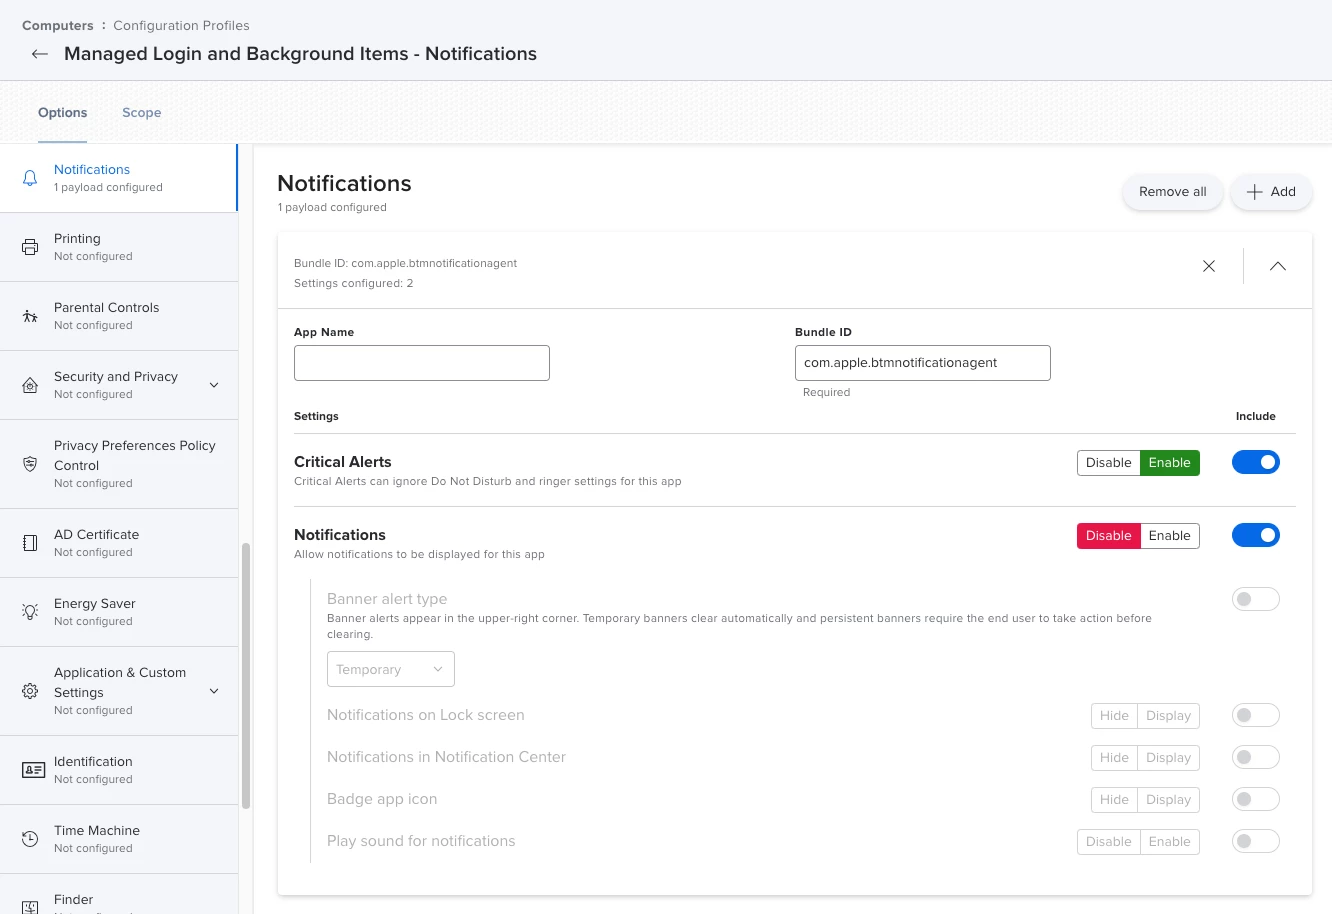Turn off the Notifications include switch

point(1256,535)
